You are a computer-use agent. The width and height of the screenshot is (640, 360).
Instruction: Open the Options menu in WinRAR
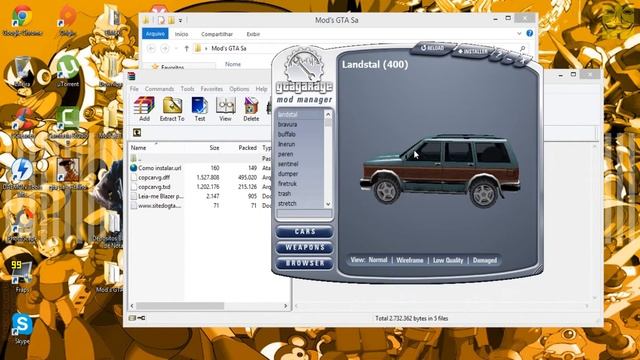239,89
